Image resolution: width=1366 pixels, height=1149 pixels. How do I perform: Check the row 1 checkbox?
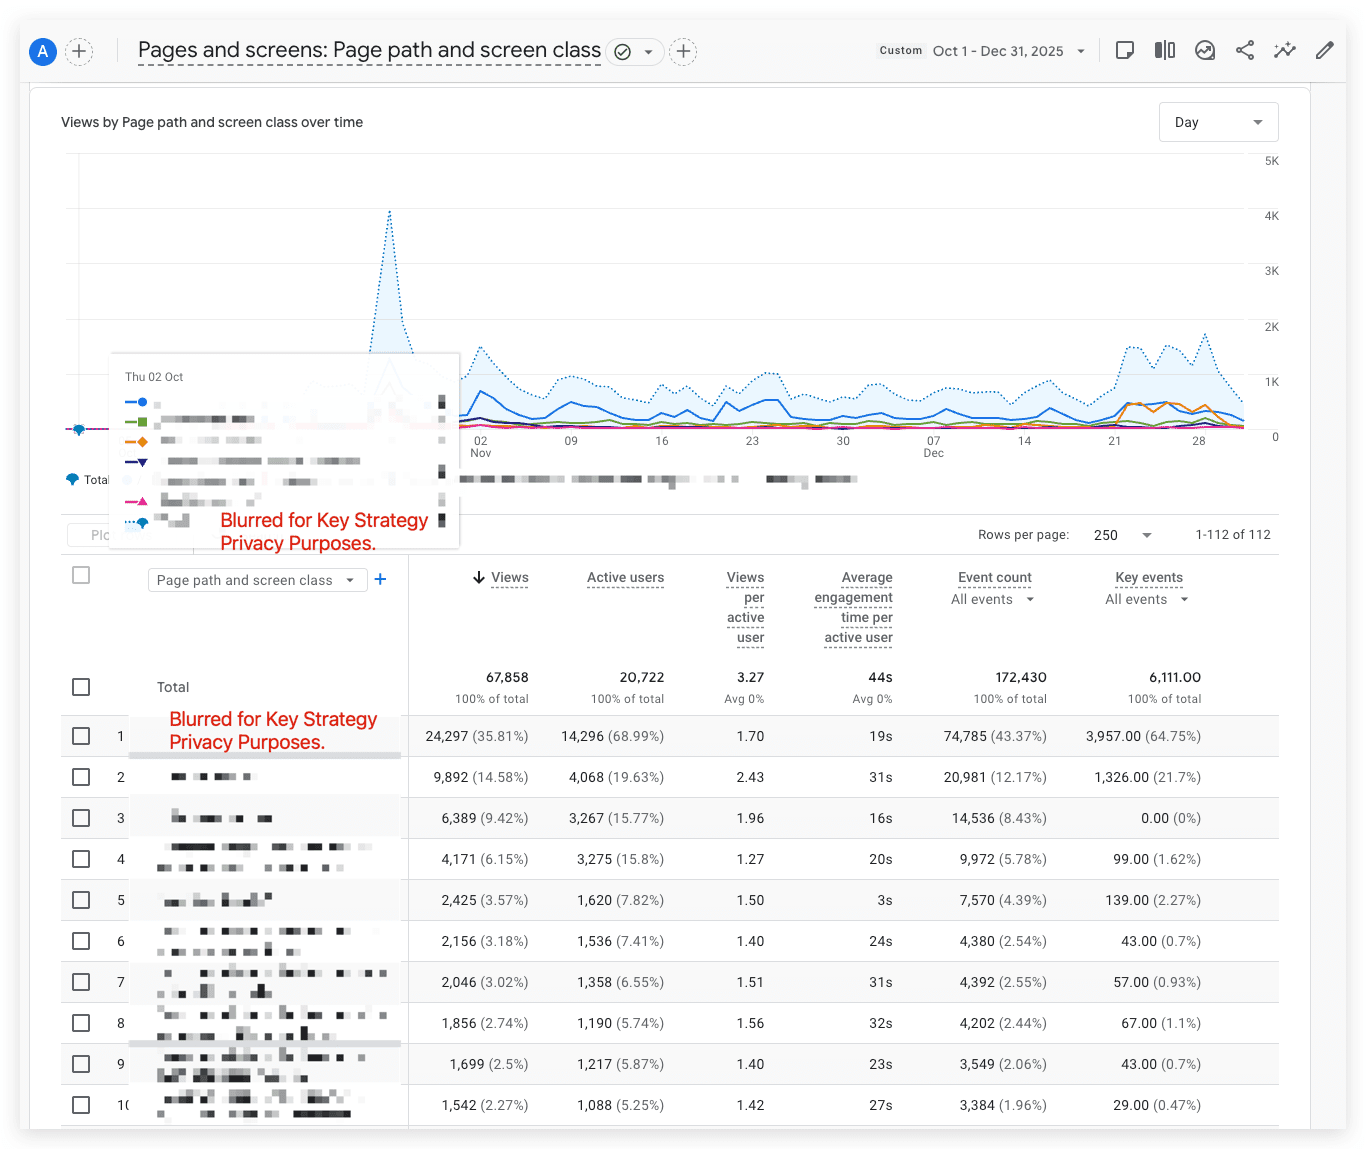[x=81, y=736]
